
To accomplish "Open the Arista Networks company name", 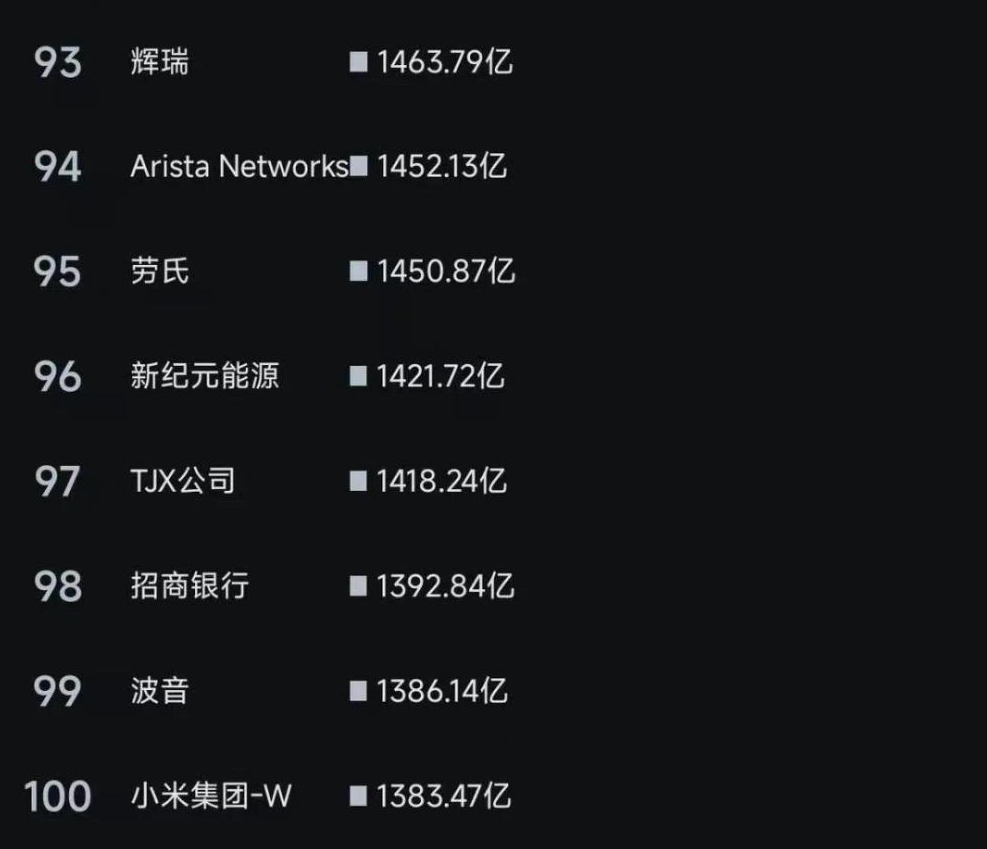I will [239, 166].
